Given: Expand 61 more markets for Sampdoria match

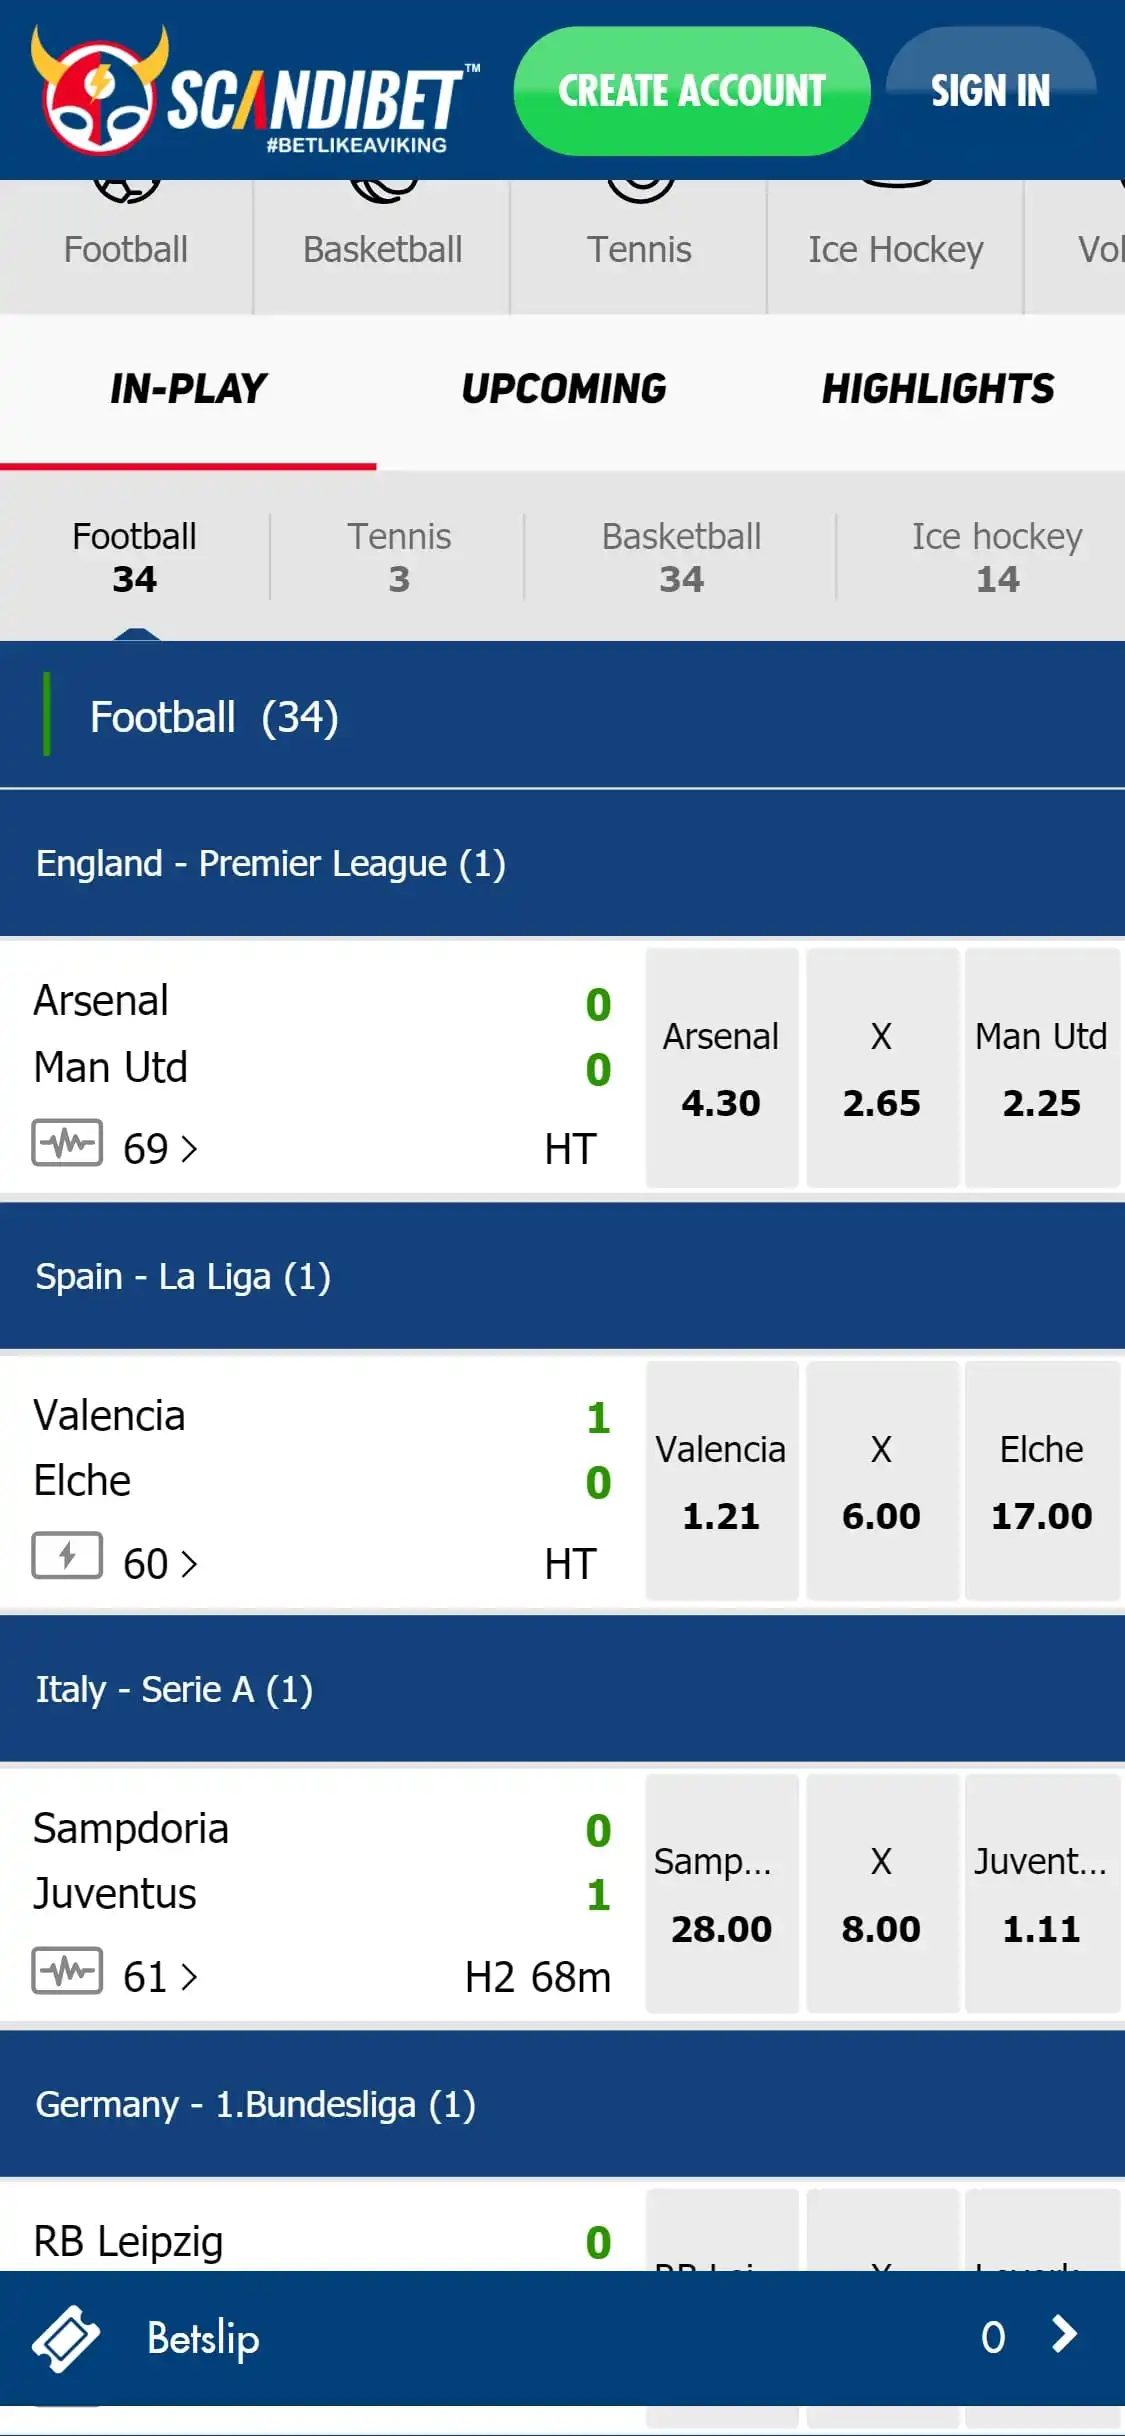Looking at the screenshot, I should point(160,1977).
